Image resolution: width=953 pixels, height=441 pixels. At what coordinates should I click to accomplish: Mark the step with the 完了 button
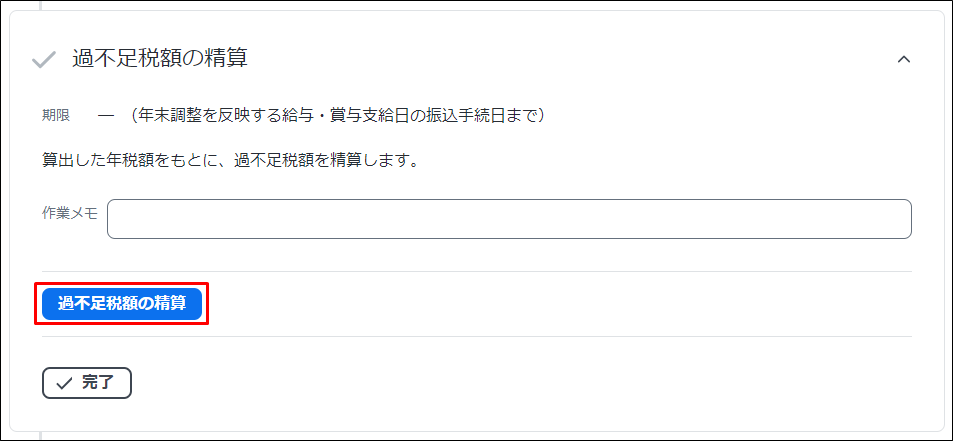87,383
